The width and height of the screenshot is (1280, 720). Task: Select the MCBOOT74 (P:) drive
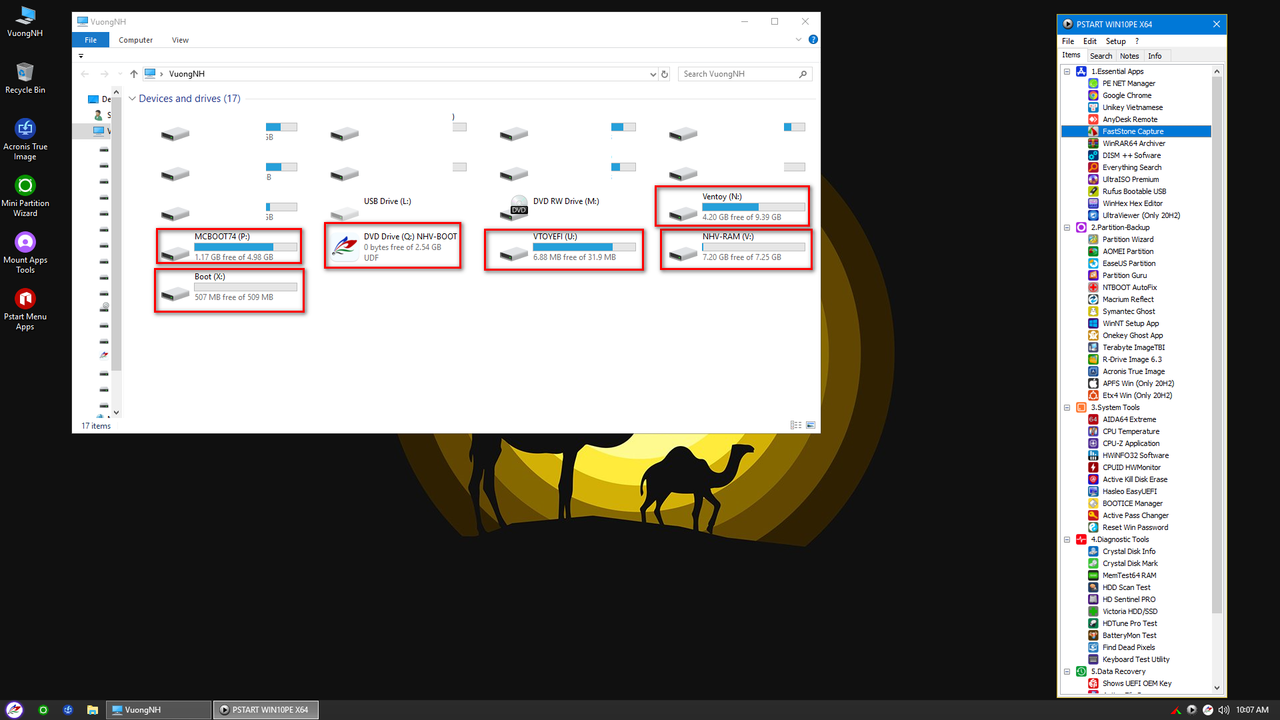(x=229, y=247)
